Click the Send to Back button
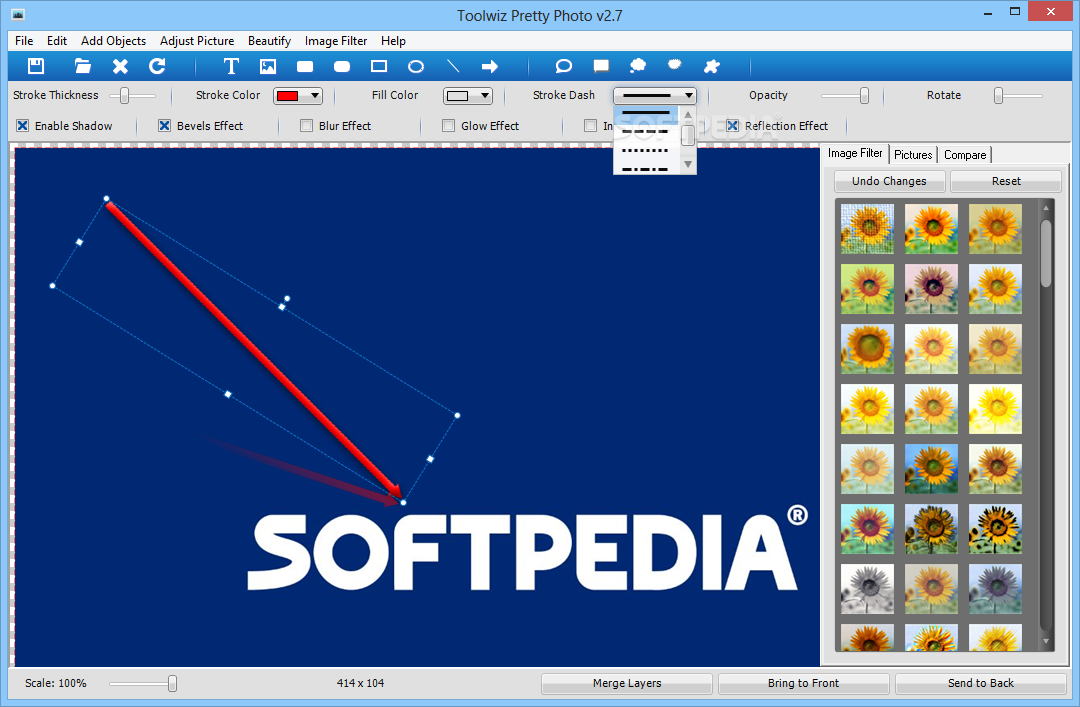Image resolution: width=1080 pixels, height=707 pixels. click(981, 684)
